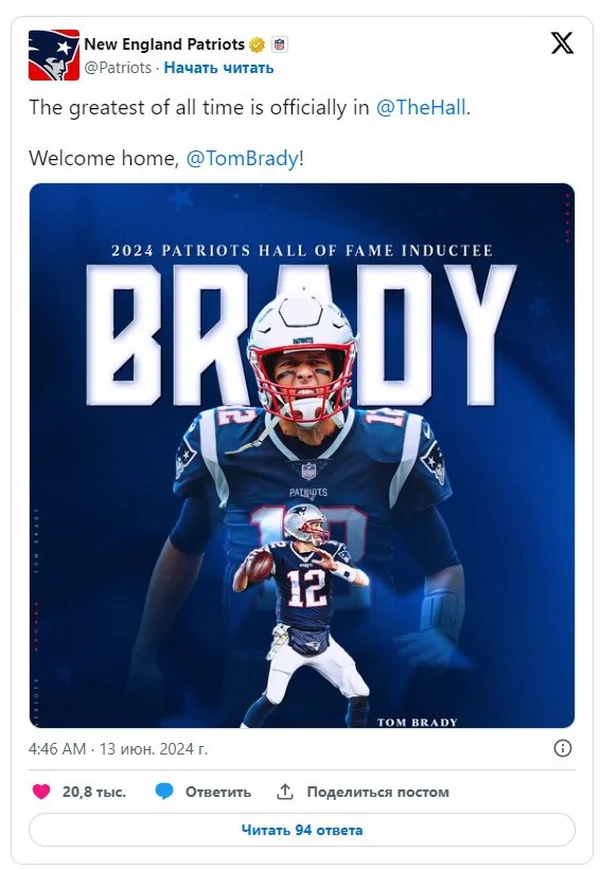Open the @TheHall mention link

click(x=421, y=108)
